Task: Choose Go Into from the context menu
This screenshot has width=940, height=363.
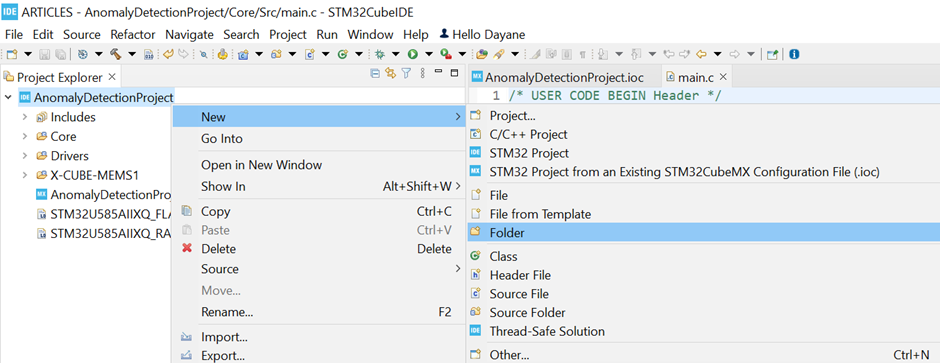Action: pos(319,138)
